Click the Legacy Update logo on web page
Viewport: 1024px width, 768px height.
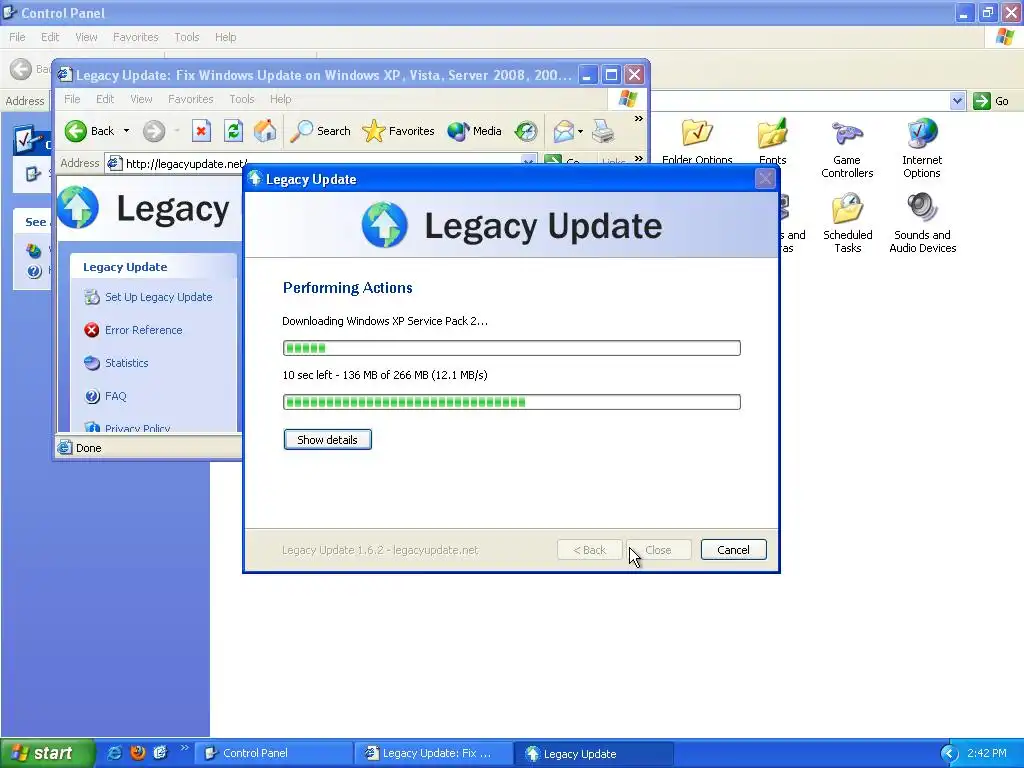pyautogui.click(x=78, y=208)
